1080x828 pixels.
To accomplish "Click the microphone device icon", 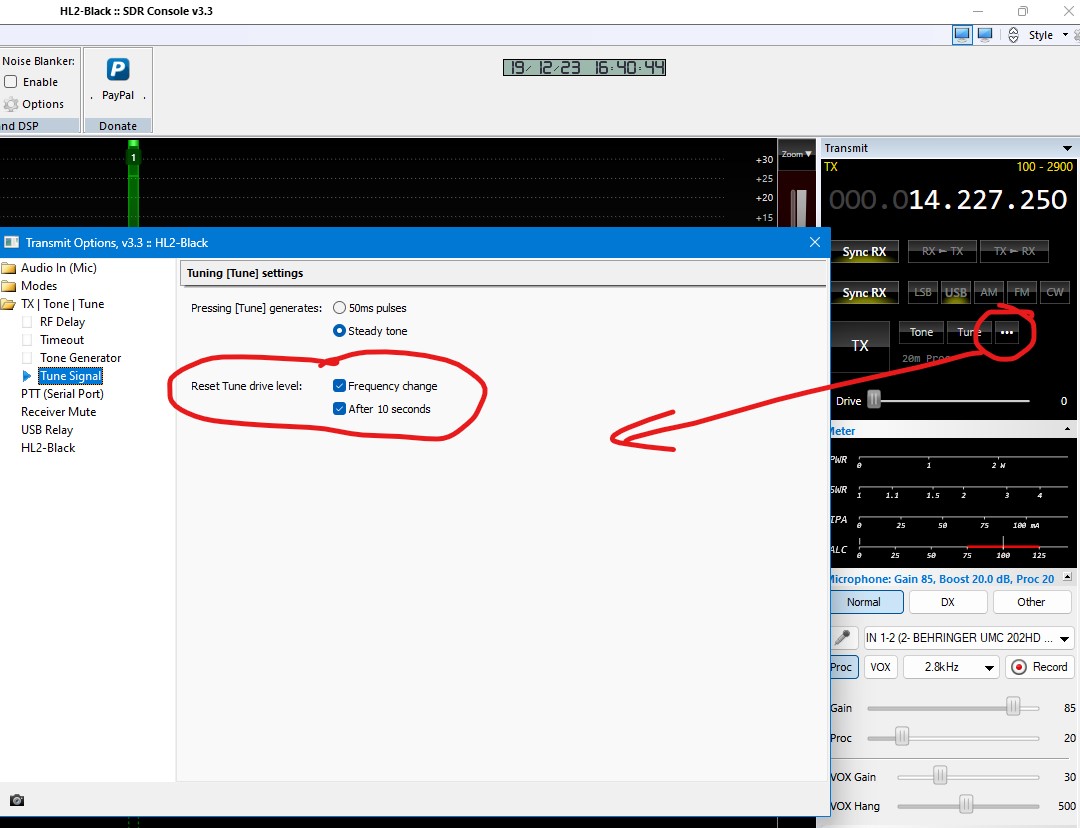I will pos(844,638).
